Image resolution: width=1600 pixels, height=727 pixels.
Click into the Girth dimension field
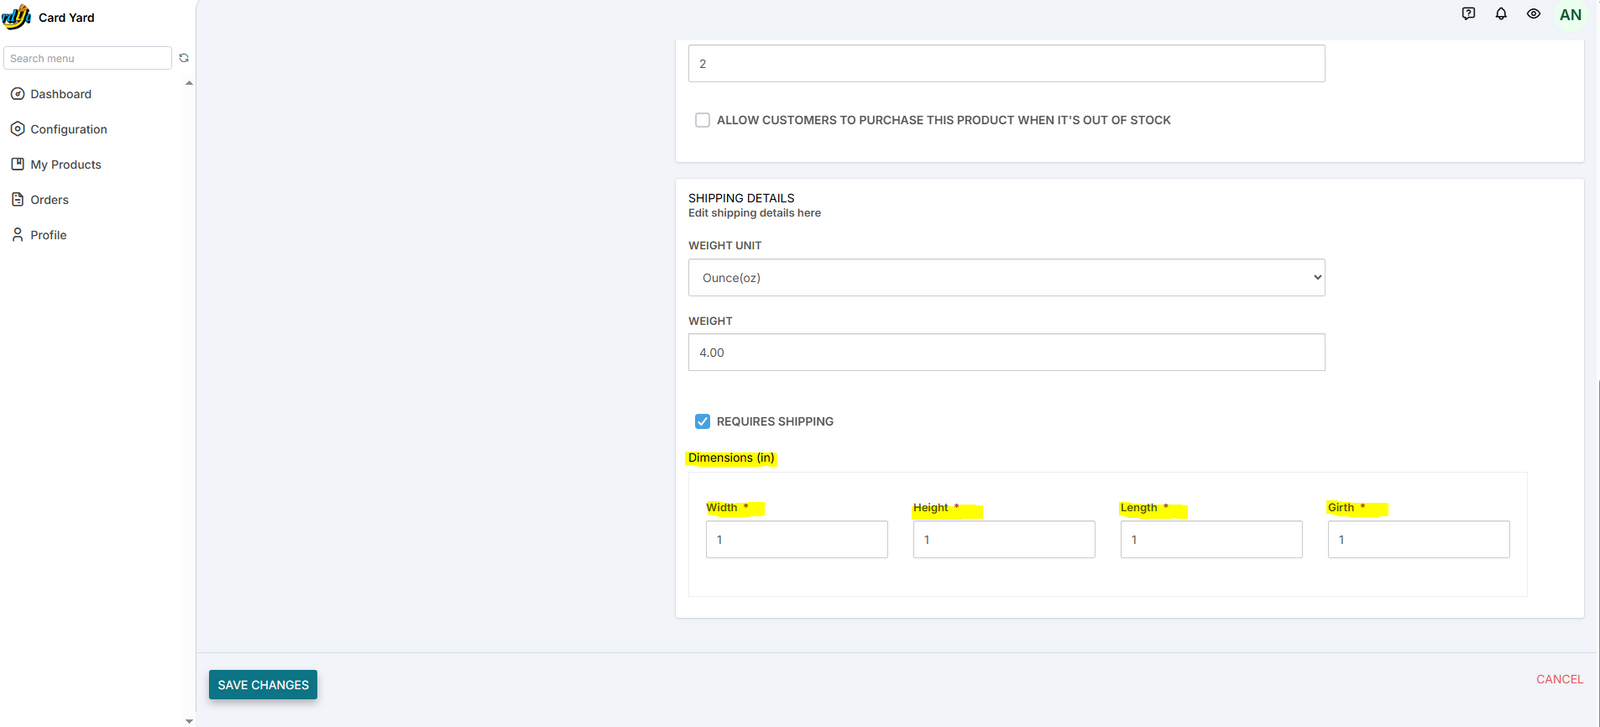1418,540
